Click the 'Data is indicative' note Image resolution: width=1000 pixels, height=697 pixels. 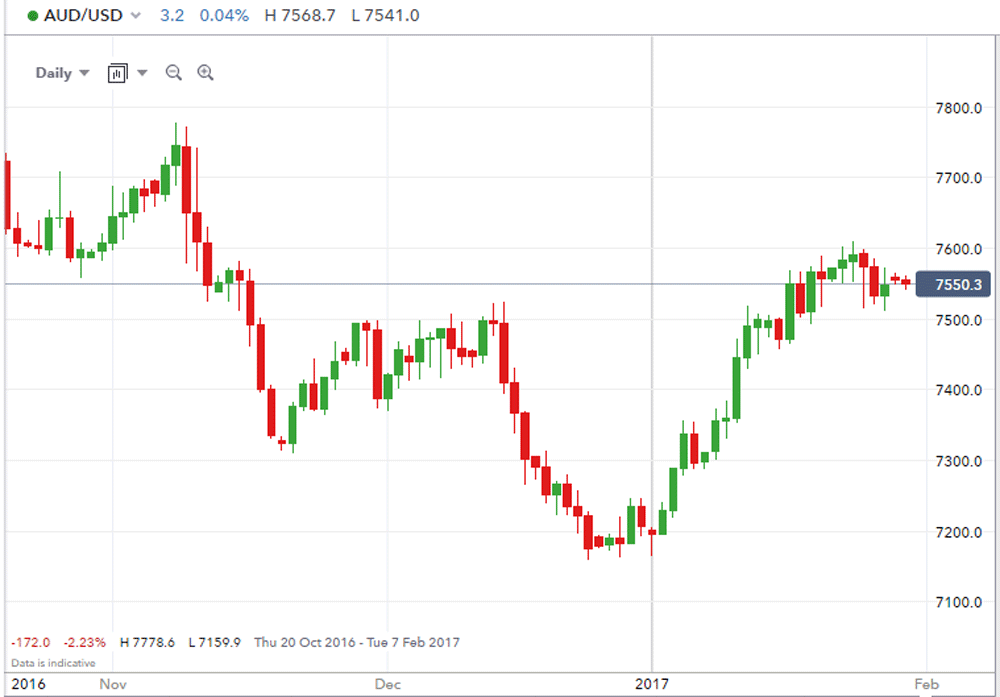[53, 663]
